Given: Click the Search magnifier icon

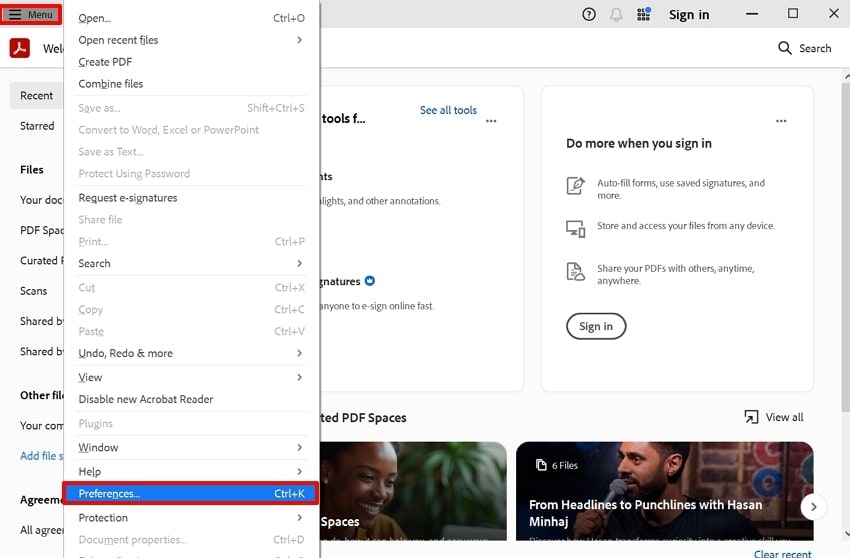Looking at the screenshot, I should pos(784,48).
